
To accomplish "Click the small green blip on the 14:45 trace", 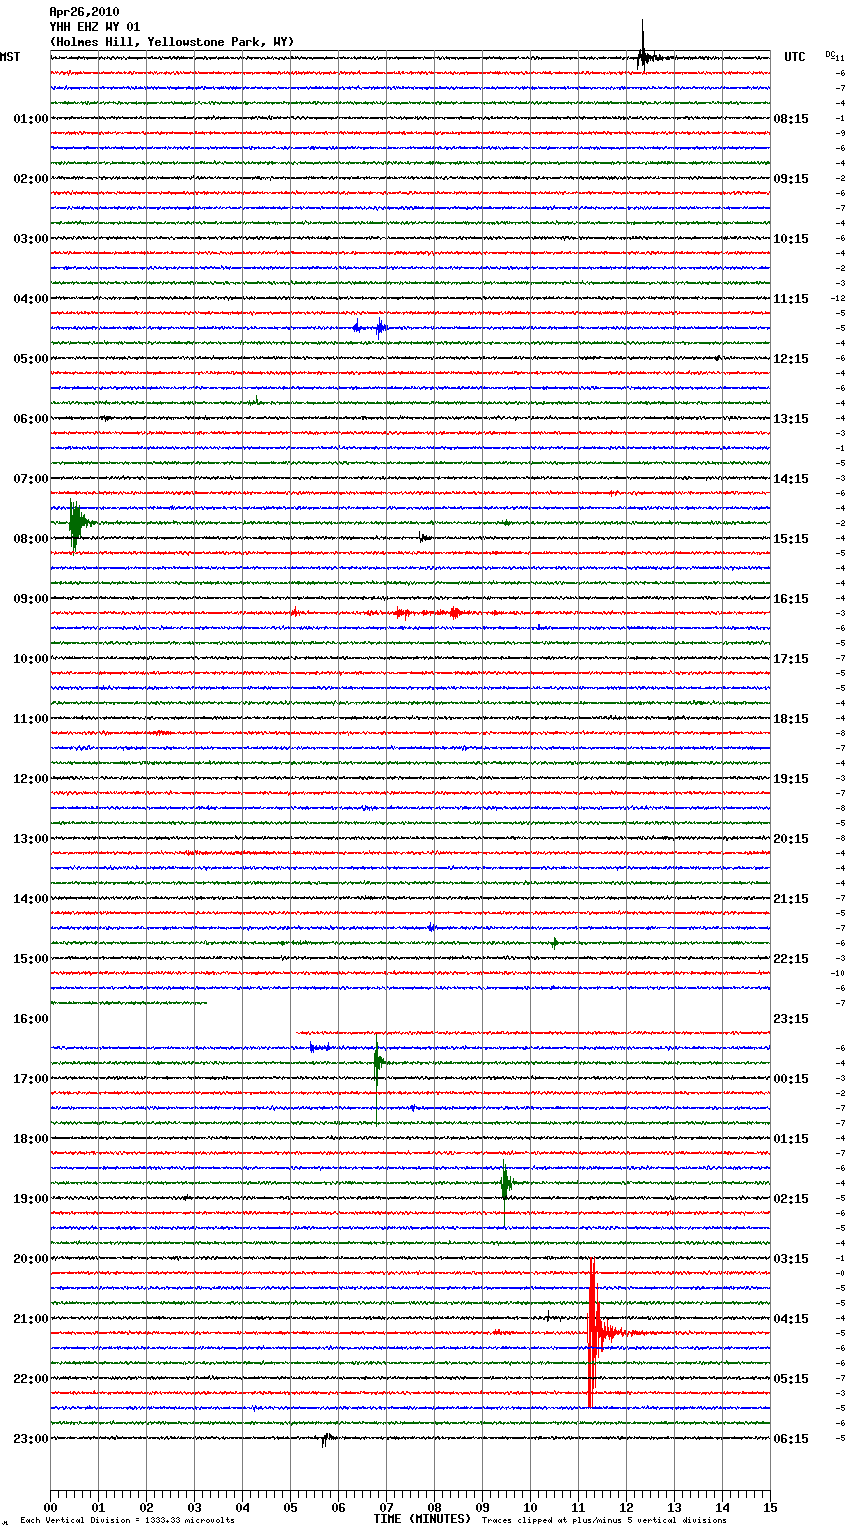I will point(555,943).
